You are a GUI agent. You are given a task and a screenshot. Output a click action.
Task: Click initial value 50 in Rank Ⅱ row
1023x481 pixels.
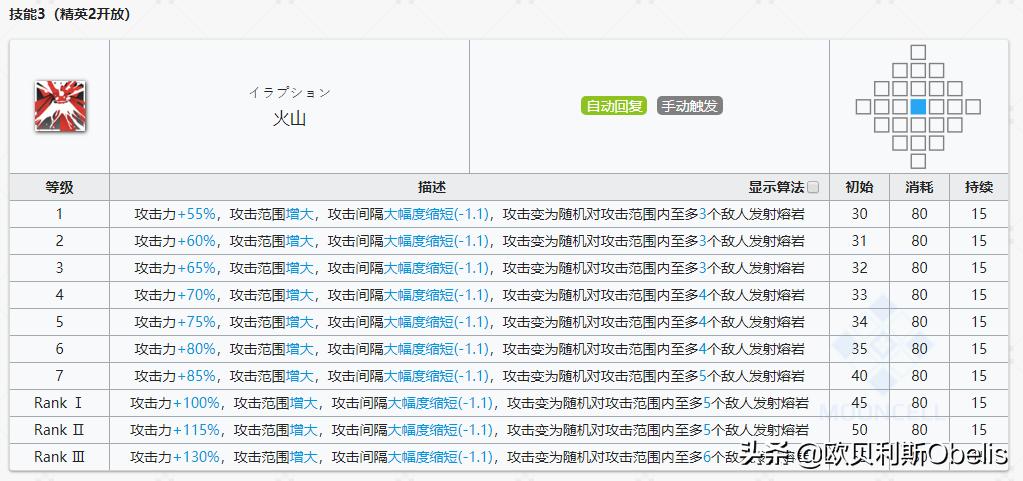pos(859,430)
